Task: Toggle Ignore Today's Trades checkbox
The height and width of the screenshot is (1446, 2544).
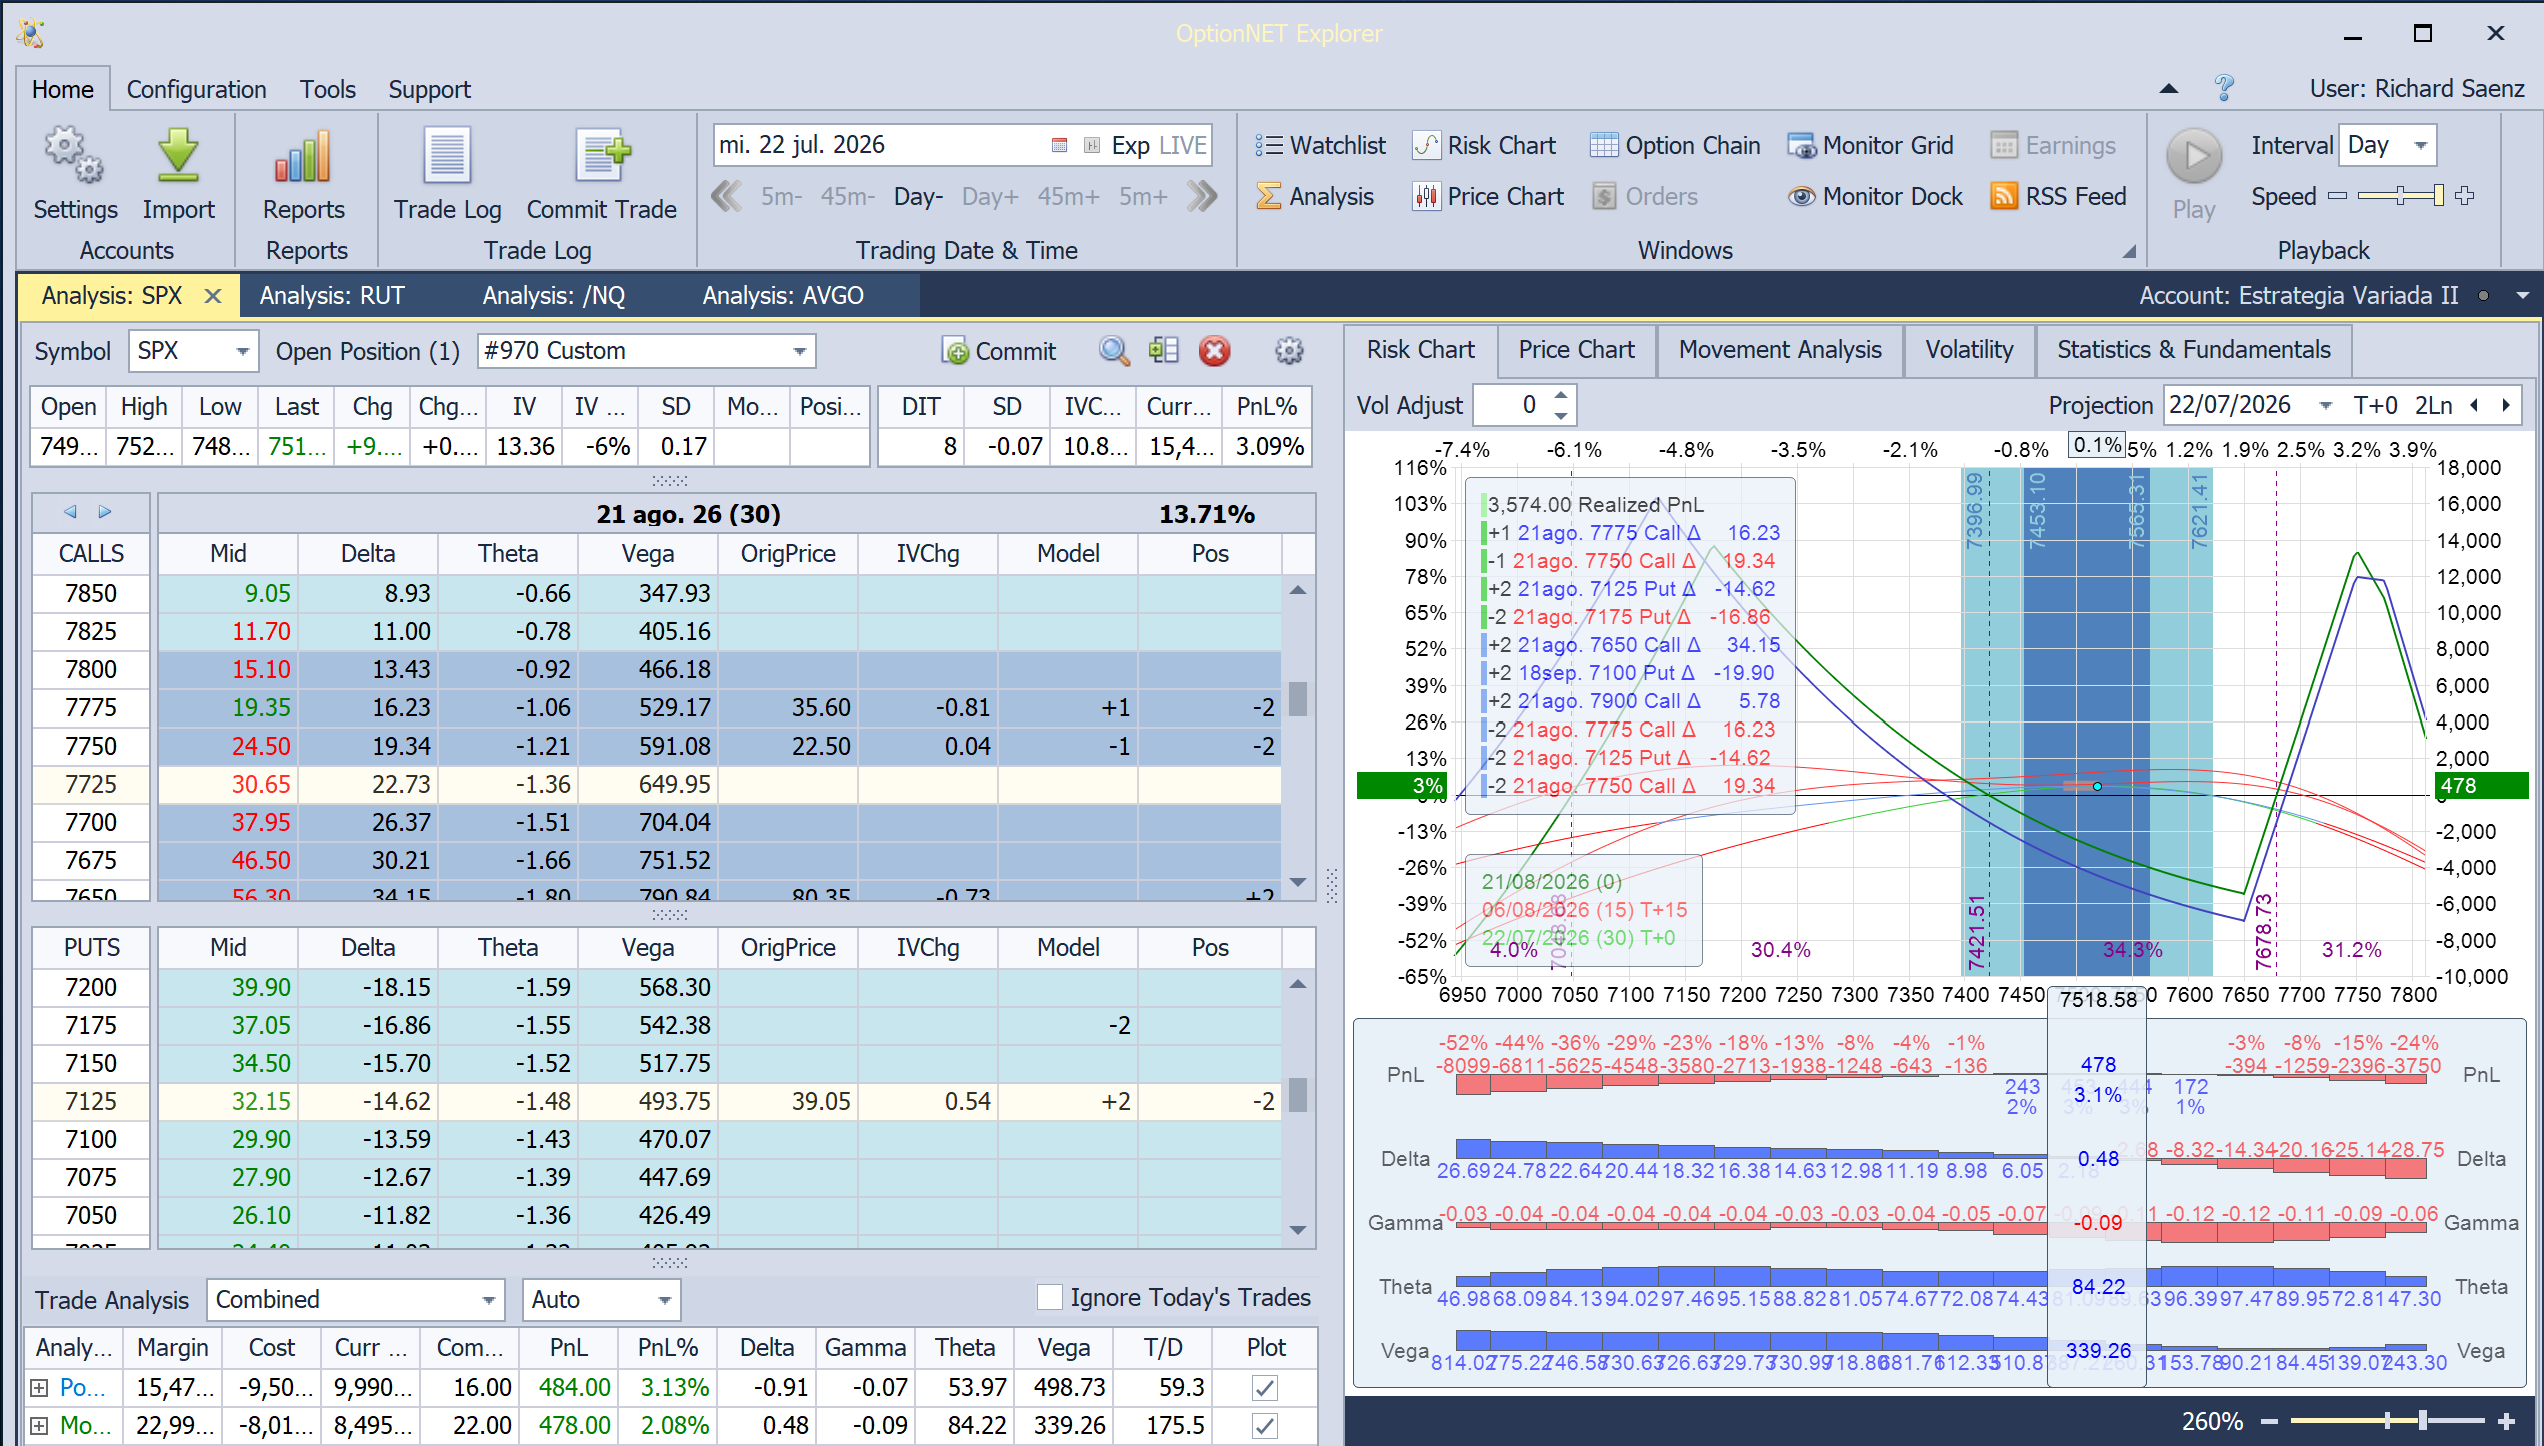Action: [1050, 1298]
